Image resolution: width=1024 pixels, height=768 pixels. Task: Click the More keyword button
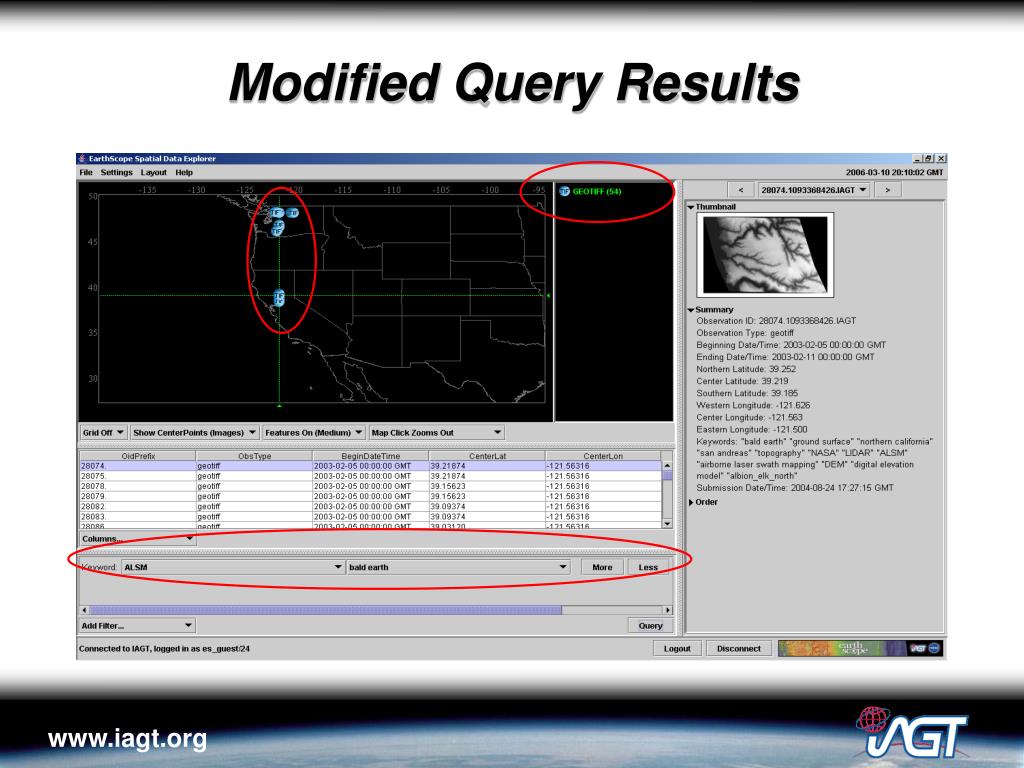(x=602, y=567)
